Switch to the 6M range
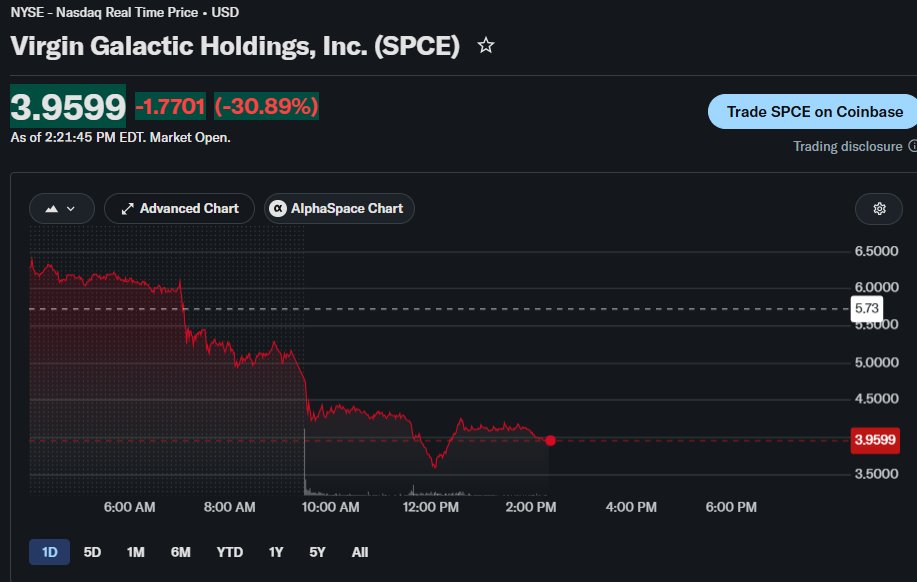917x582 pixels. coord(180,552)
